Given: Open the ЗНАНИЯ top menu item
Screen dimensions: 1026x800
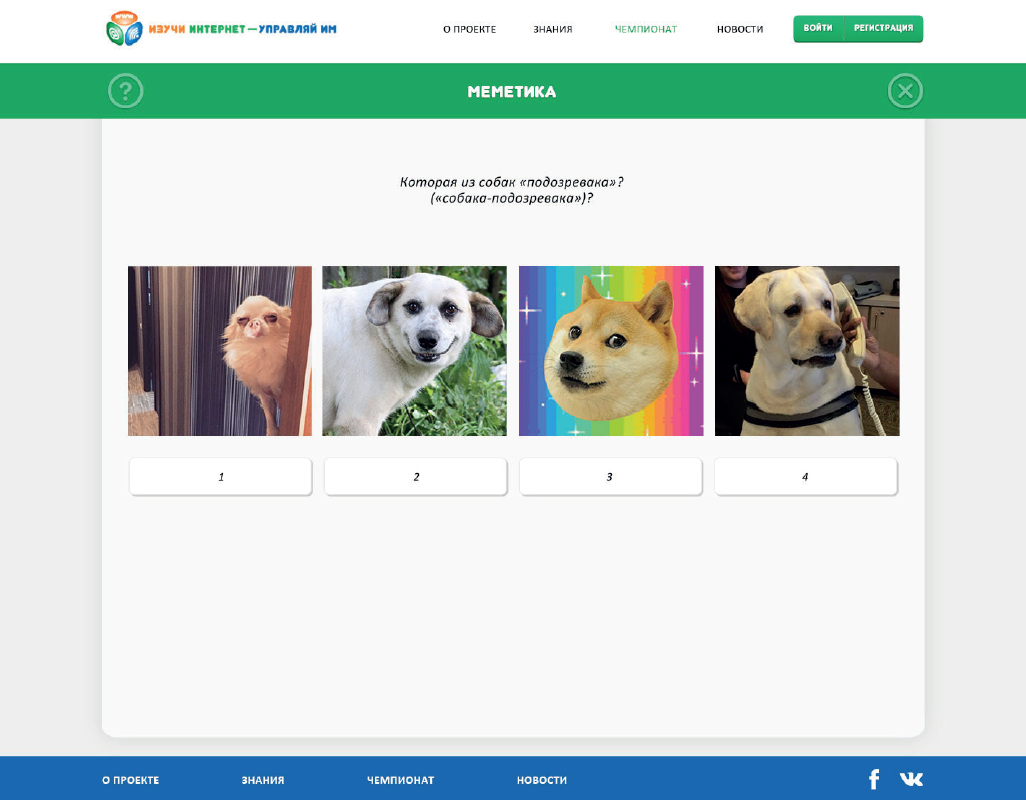Looking at the screenshot, I should 552,29.
